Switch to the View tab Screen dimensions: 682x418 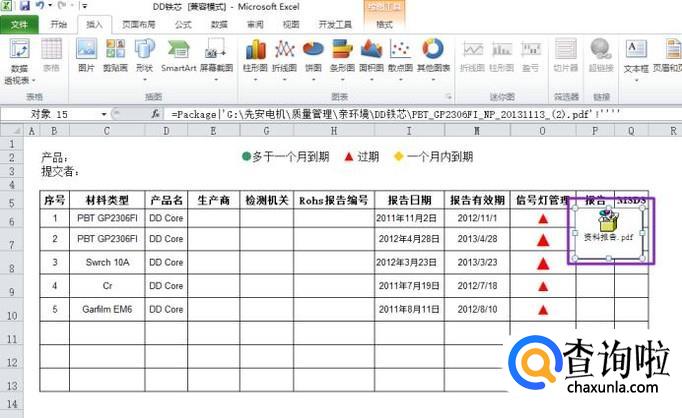[x=291, y=25]
